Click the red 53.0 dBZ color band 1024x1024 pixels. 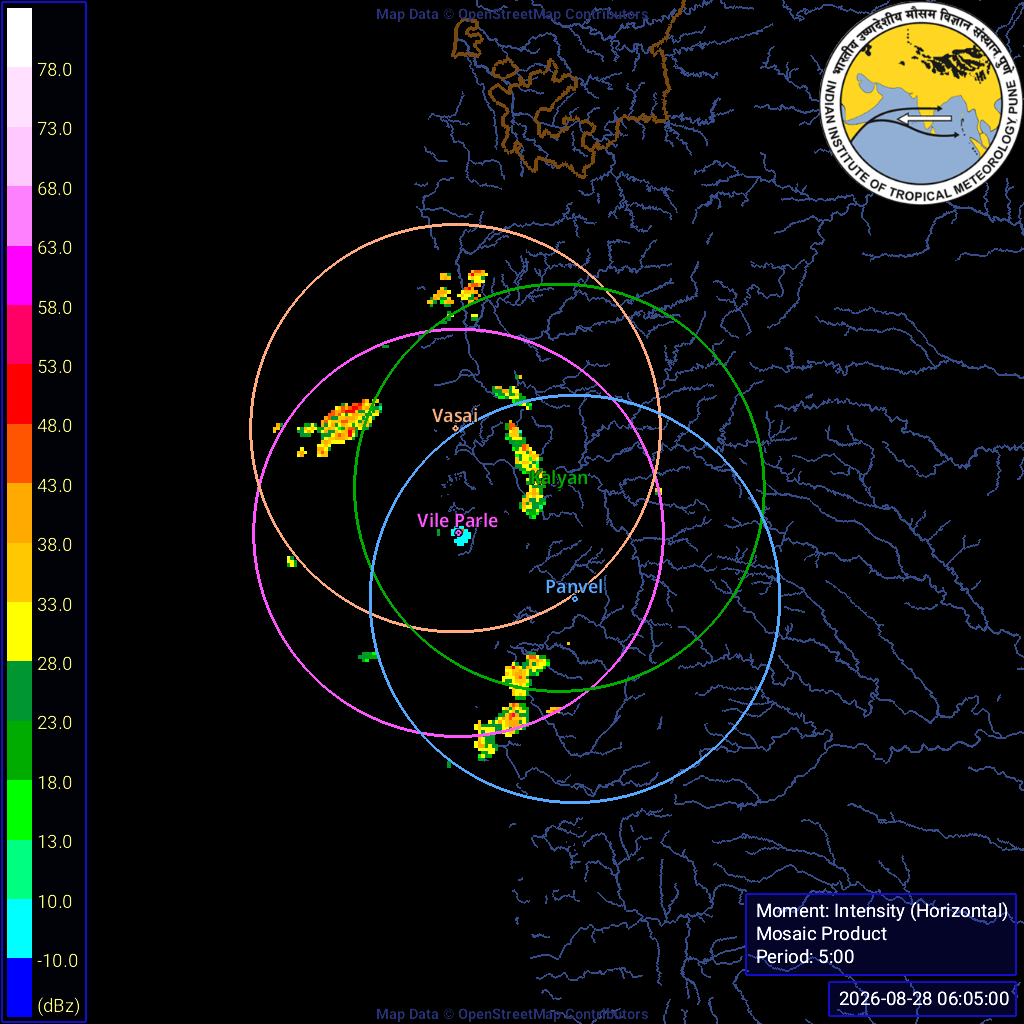(20, 394)
